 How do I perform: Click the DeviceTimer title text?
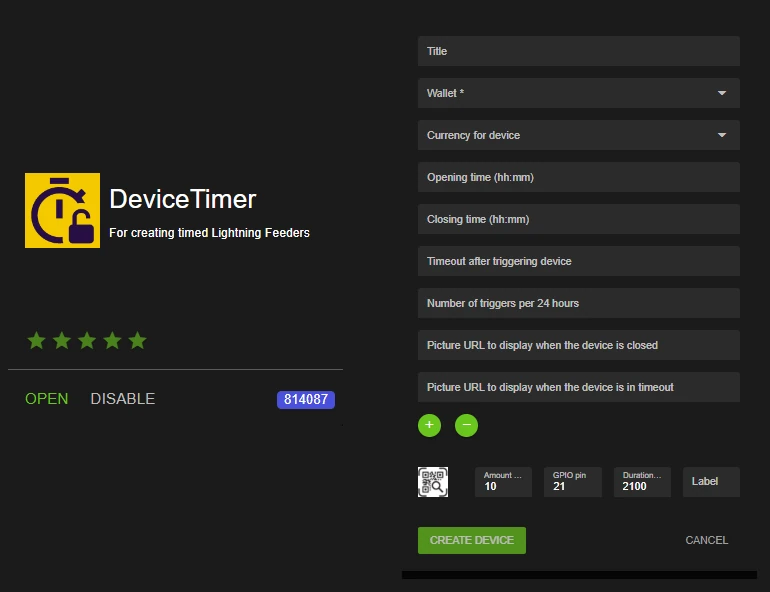click(183, 199)
